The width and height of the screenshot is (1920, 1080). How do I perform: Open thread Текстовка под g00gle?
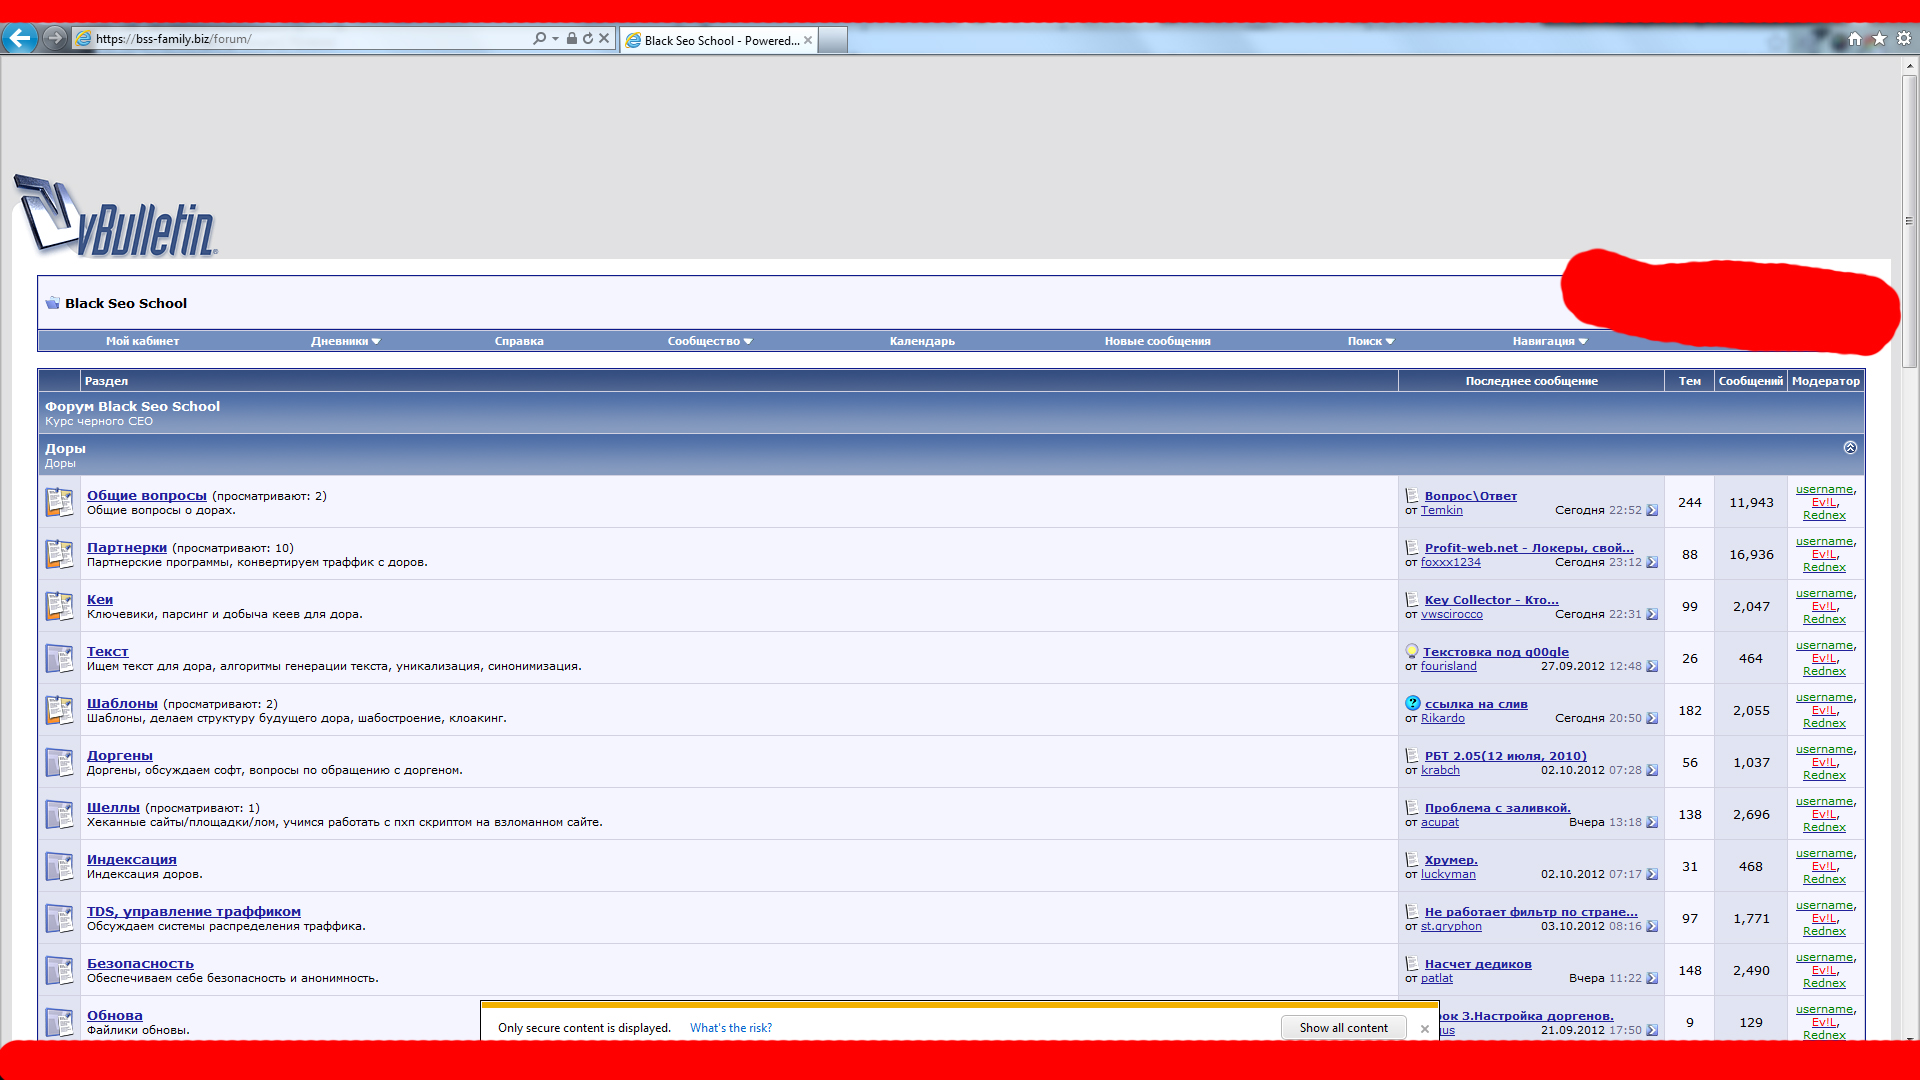[x=1496, y=652]
